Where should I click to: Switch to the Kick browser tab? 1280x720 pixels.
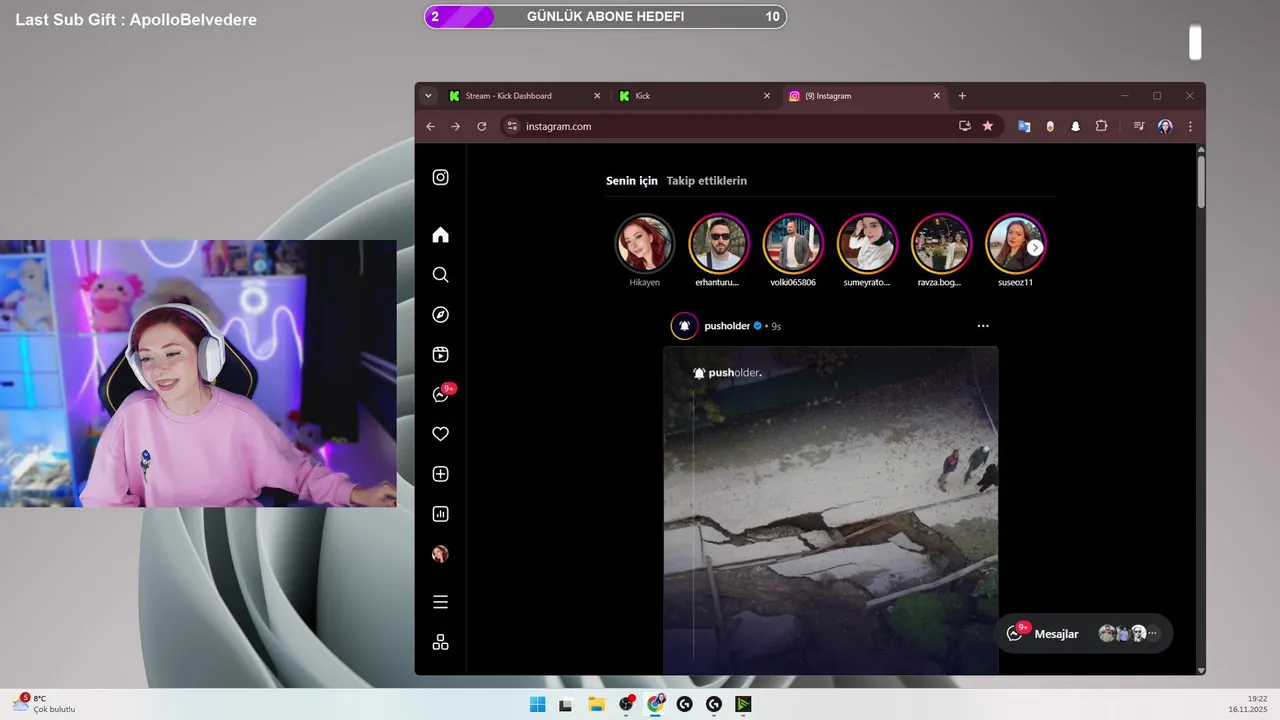(x=694, y=96)
